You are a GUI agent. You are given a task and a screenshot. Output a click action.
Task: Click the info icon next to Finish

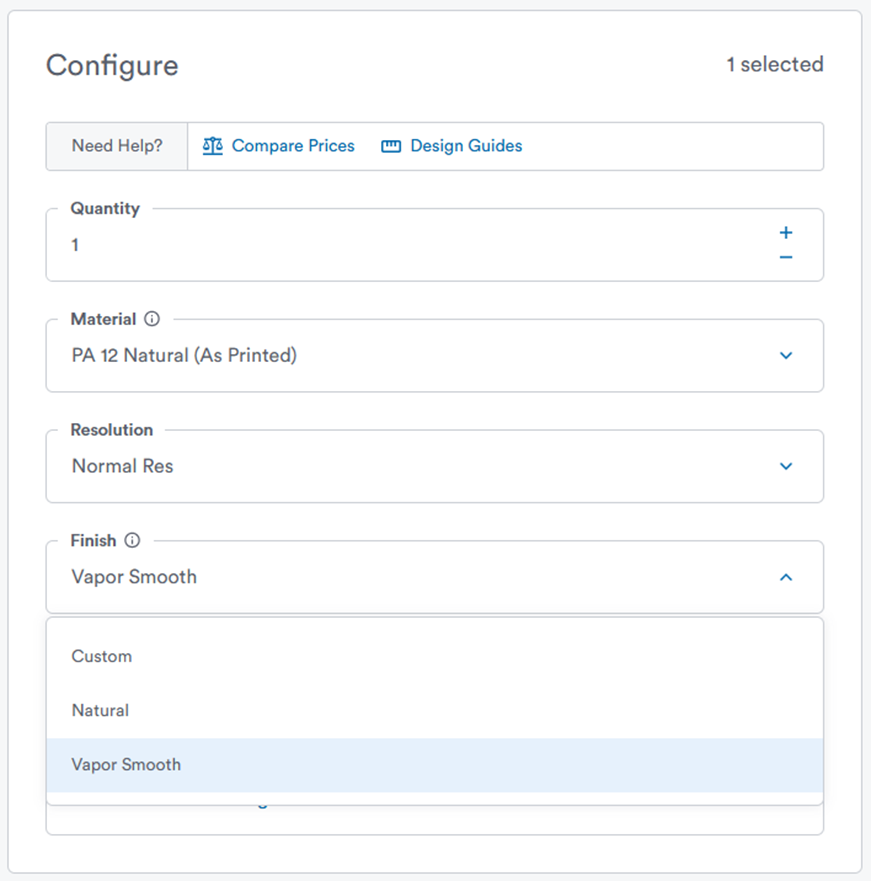(132, 540)
